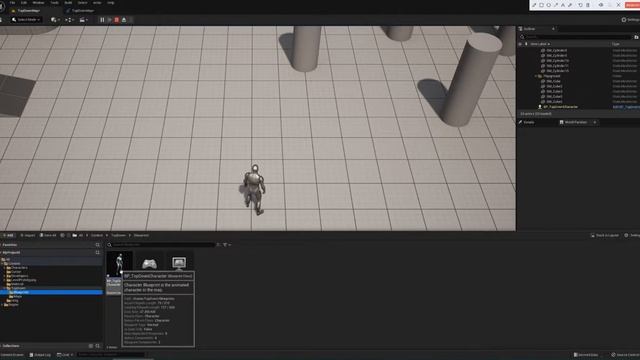Open the asset filter dropdown
This screenshot has height=360, width=640.
[x=227, y=245]
